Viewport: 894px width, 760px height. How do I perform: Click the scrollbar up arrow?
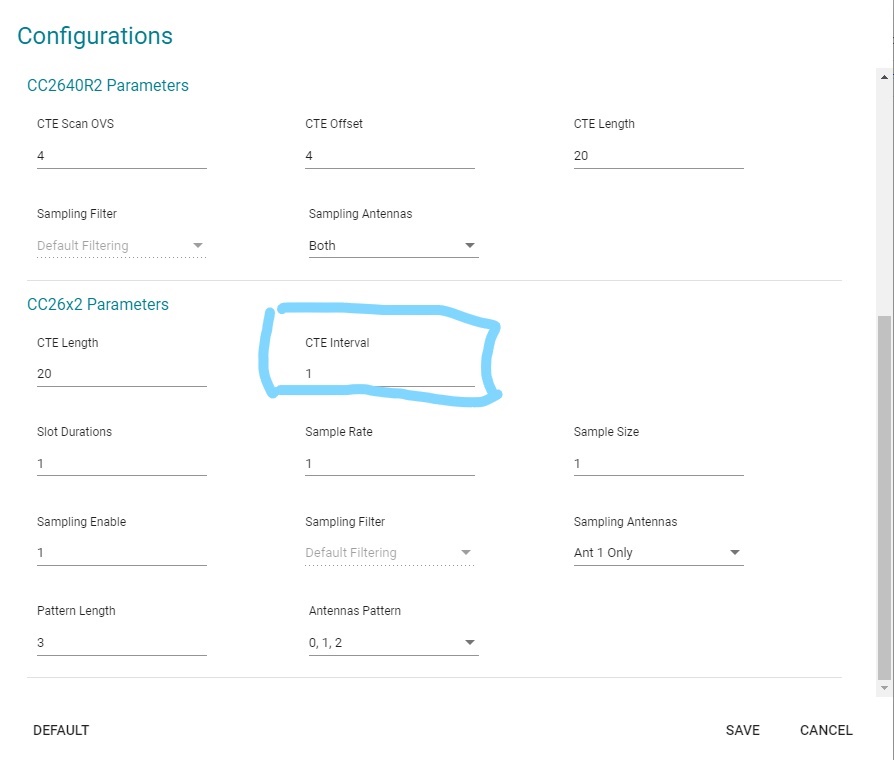[883, 77]
